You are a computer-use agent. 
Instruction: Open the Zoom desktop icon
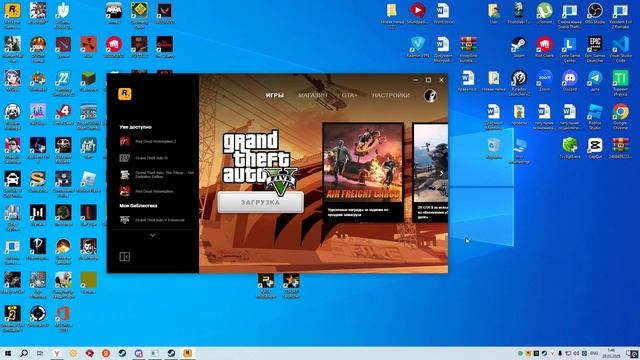544,81
